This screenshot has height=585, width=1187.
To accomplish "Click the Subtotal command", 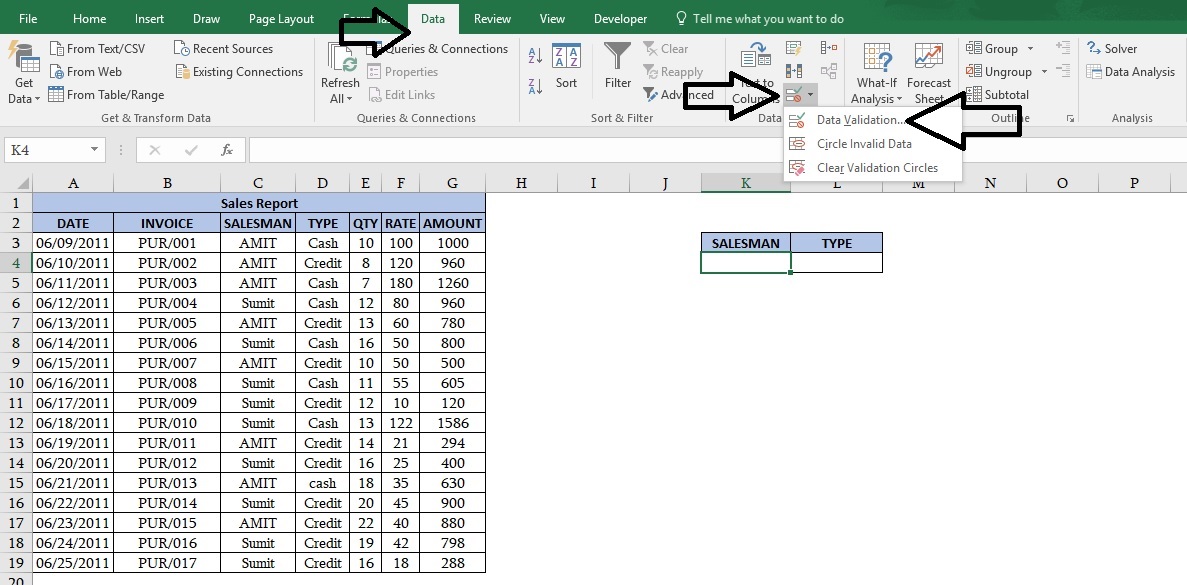I will point(998,95).
